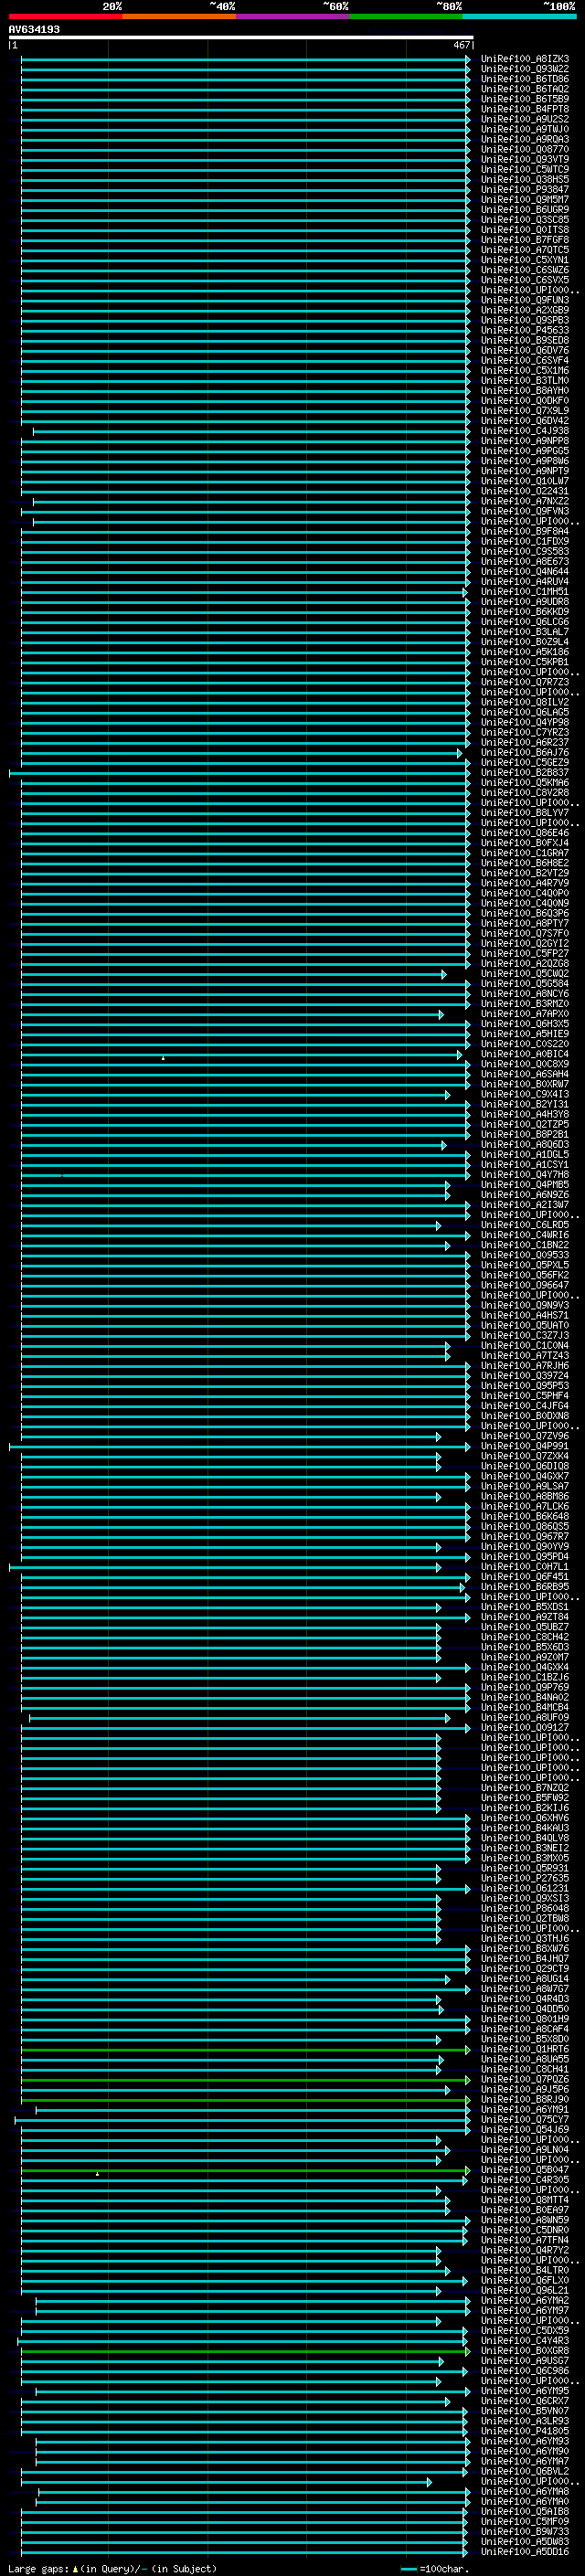This screenshot has height=2576, width=585.
Task: Select hit label UniRef100_Q4PMB5
Action: click(525, 1185)
